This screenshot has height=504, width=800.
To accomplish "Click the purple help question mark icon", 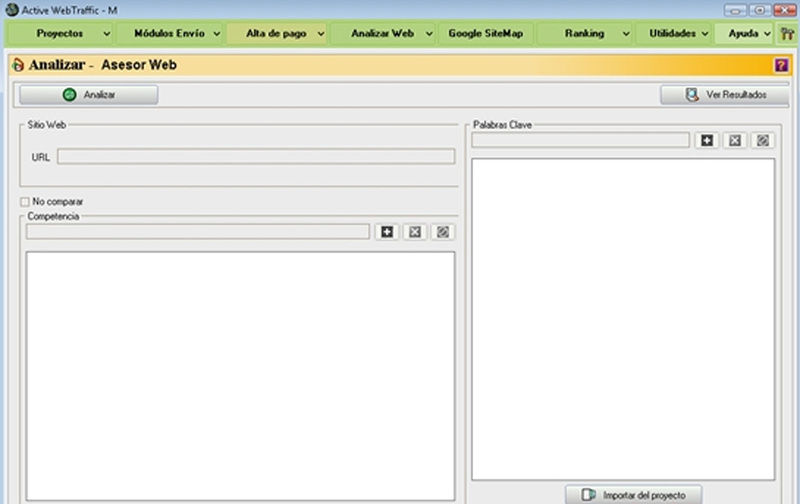I will point(781,65).
